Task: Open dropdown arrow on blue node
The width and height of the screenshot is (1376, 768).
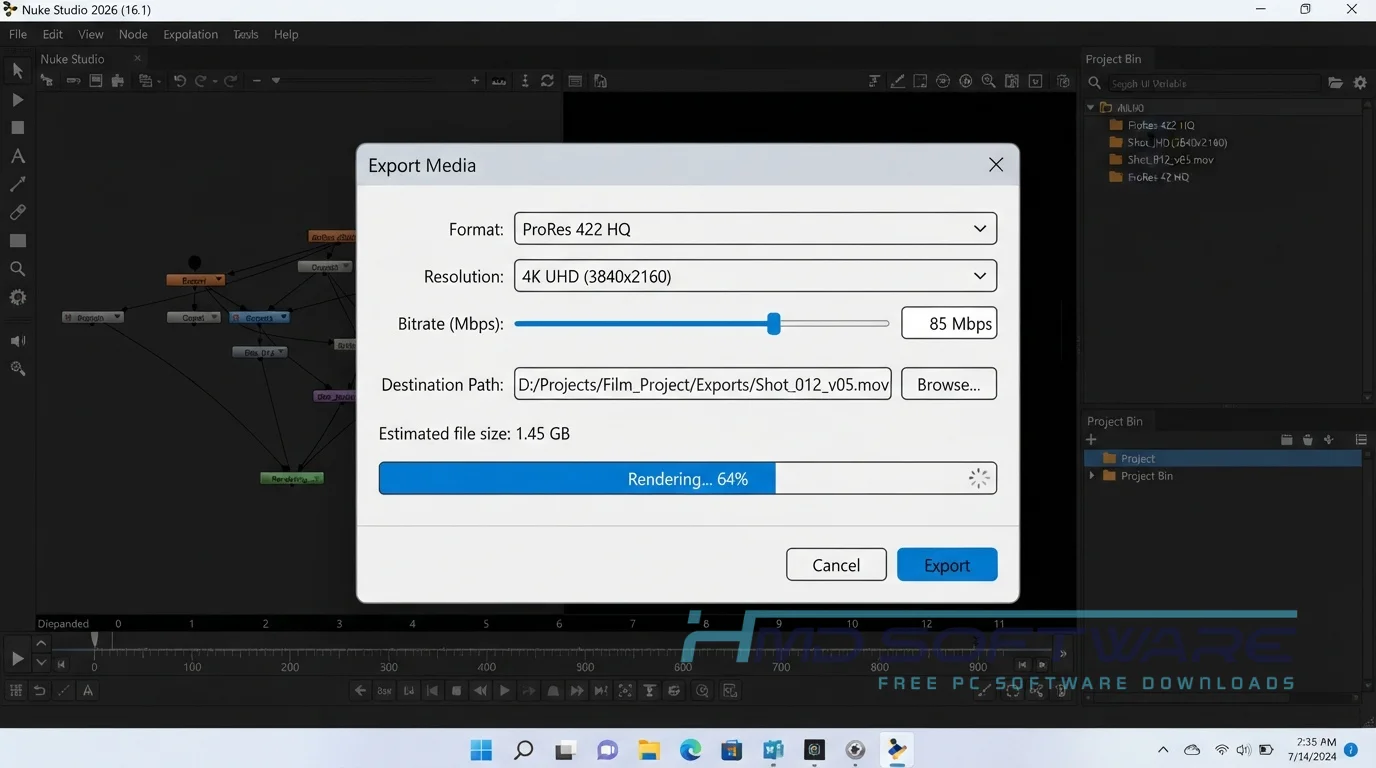Action: (283, 318)
